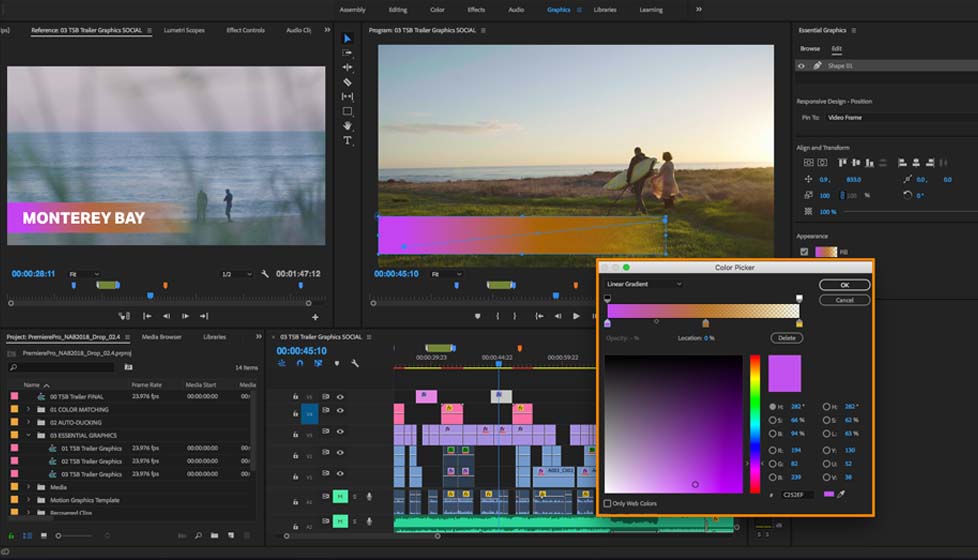Switch to Browse tab in Essential Graphics
Image resolution: width=978 pixels, height=560 pixels.
coord(810,49)
